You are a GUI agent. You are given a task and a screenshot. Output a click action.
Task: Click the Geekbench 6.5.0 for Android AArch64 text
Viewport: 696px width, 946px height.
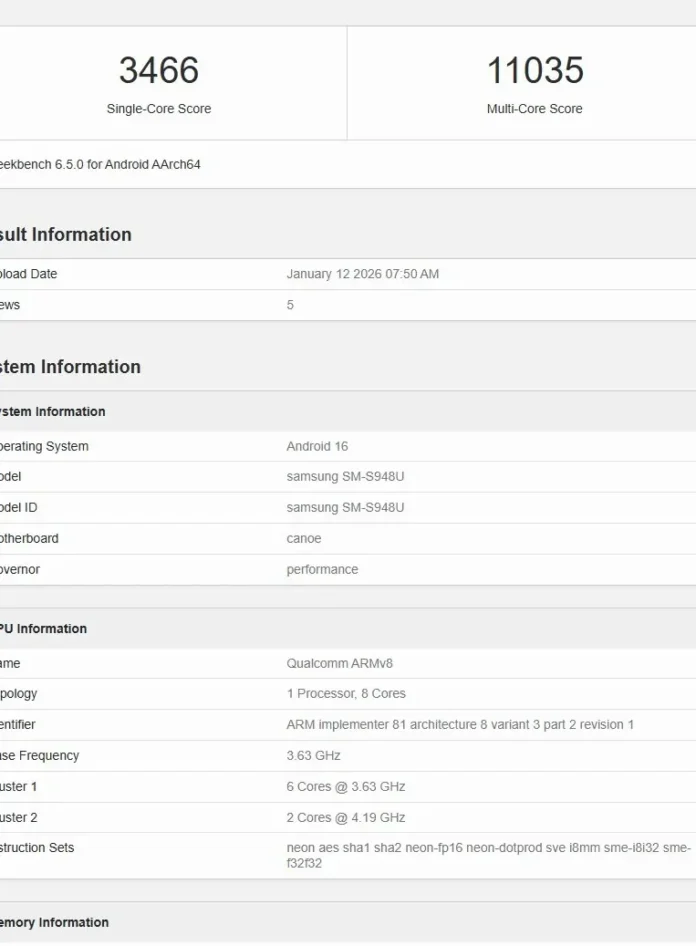point(100,164)
